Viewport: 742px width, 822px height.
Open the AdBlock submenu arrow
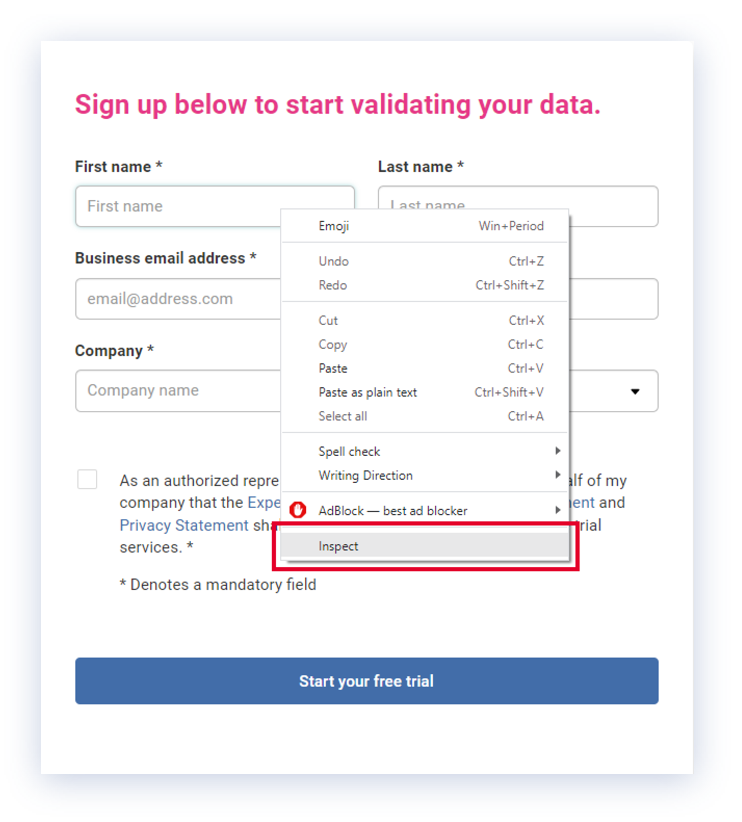point(558,511)
